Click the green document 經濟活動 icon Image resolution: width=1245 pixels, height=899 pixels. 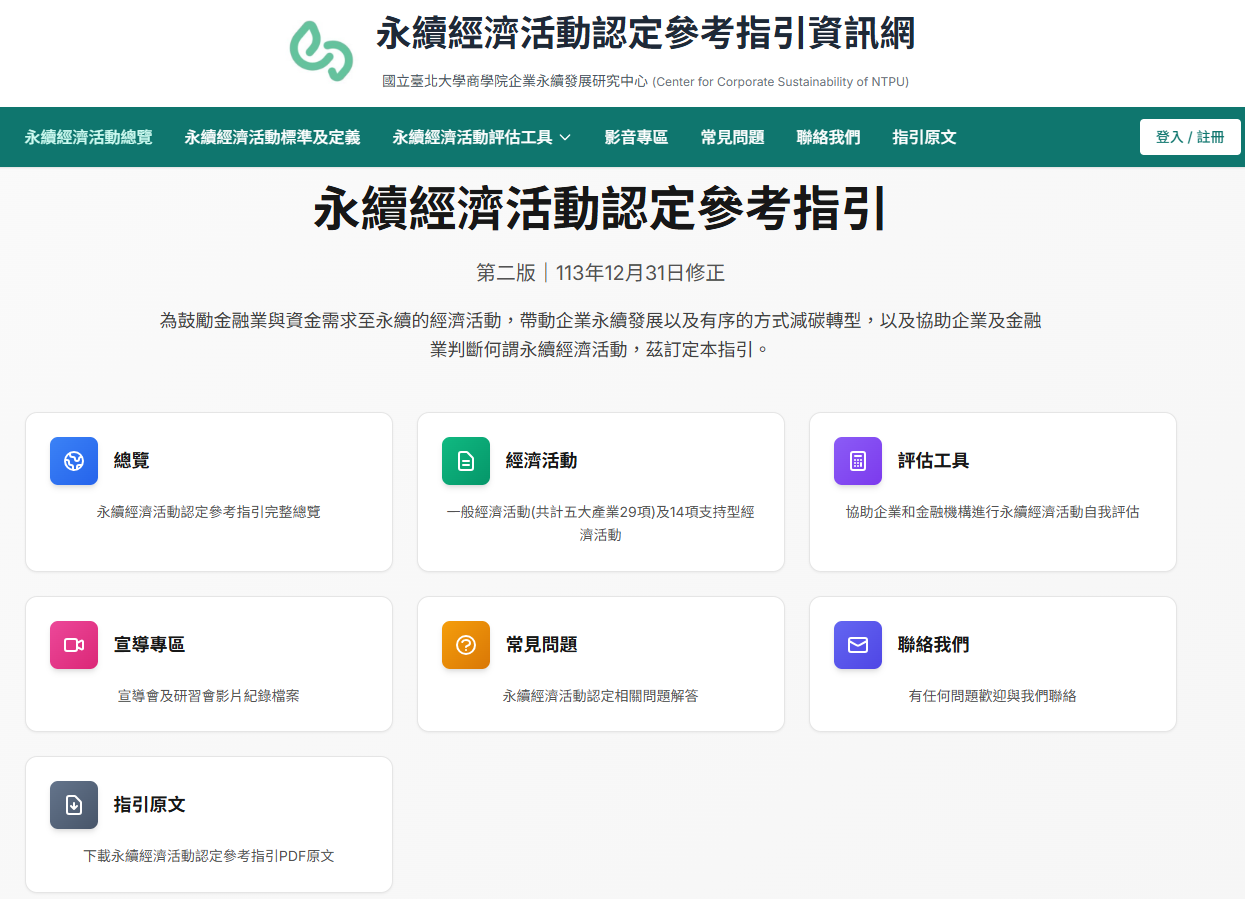pos(466,461)
